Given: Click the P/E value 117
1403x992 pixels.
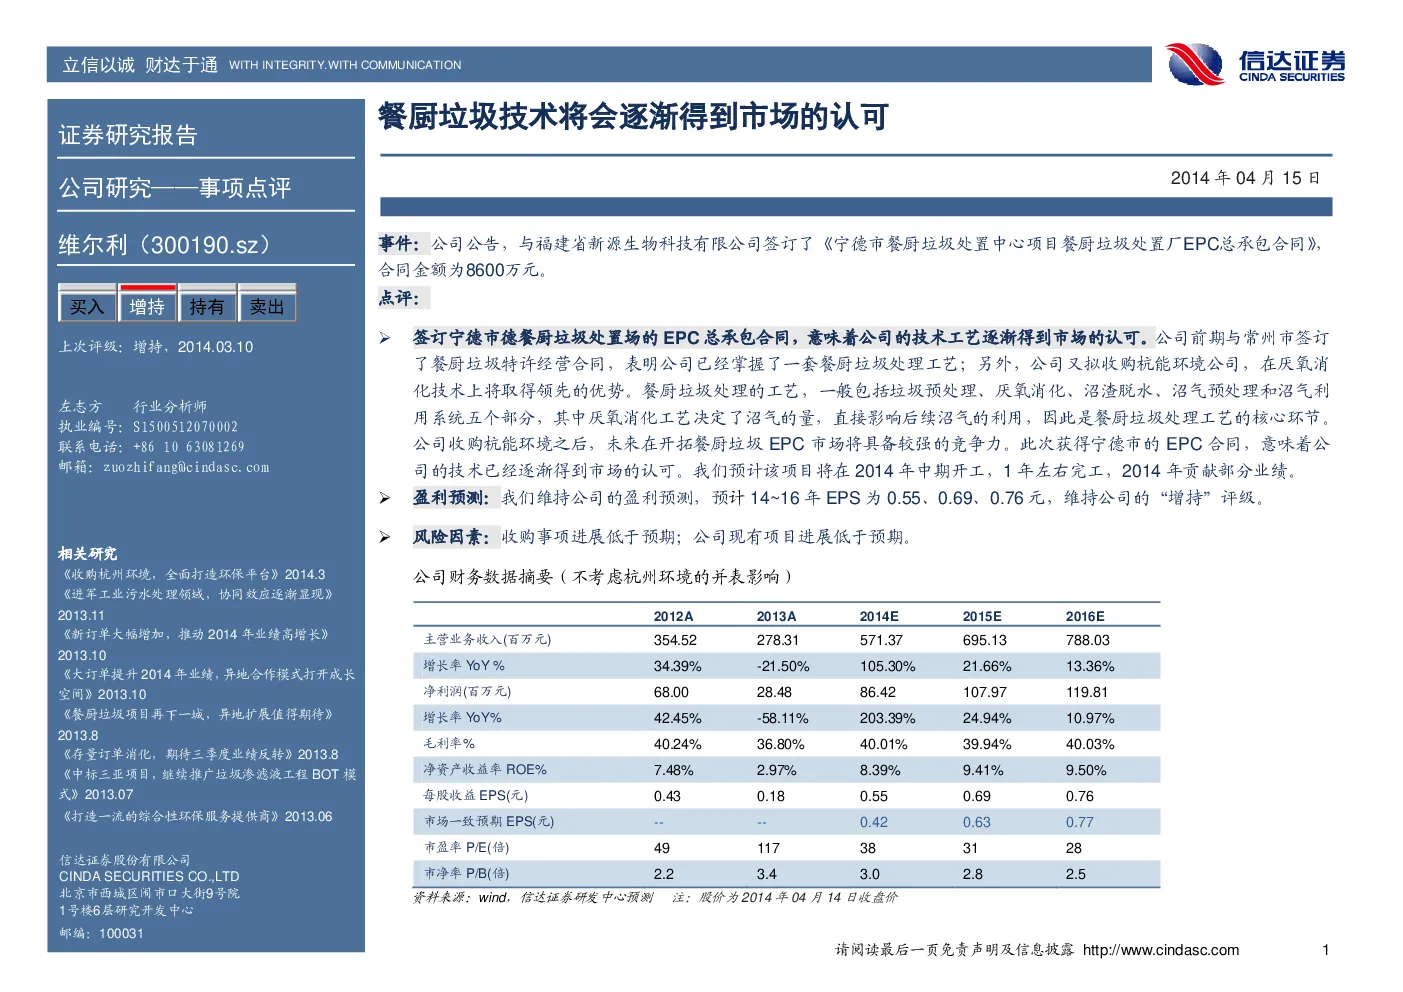Looking at the screenshot, I should (x=768, y=848).
